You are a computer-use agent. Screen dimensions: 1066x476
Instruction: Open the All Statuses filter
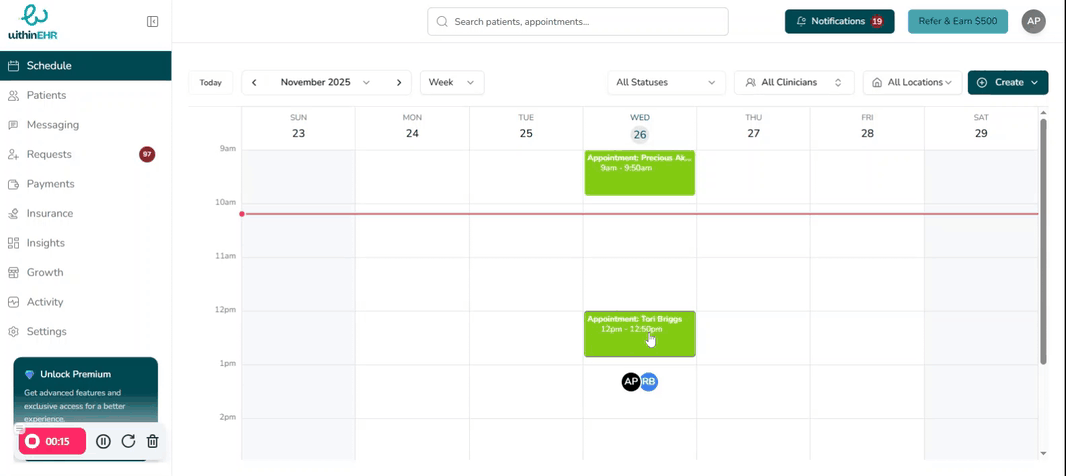point(666,83)
